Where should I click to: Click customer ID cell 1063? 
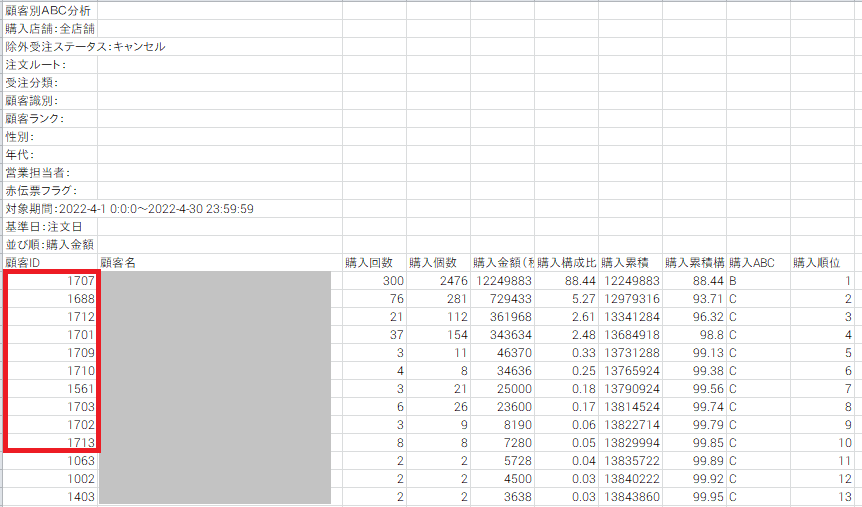[x=50, y=461]
